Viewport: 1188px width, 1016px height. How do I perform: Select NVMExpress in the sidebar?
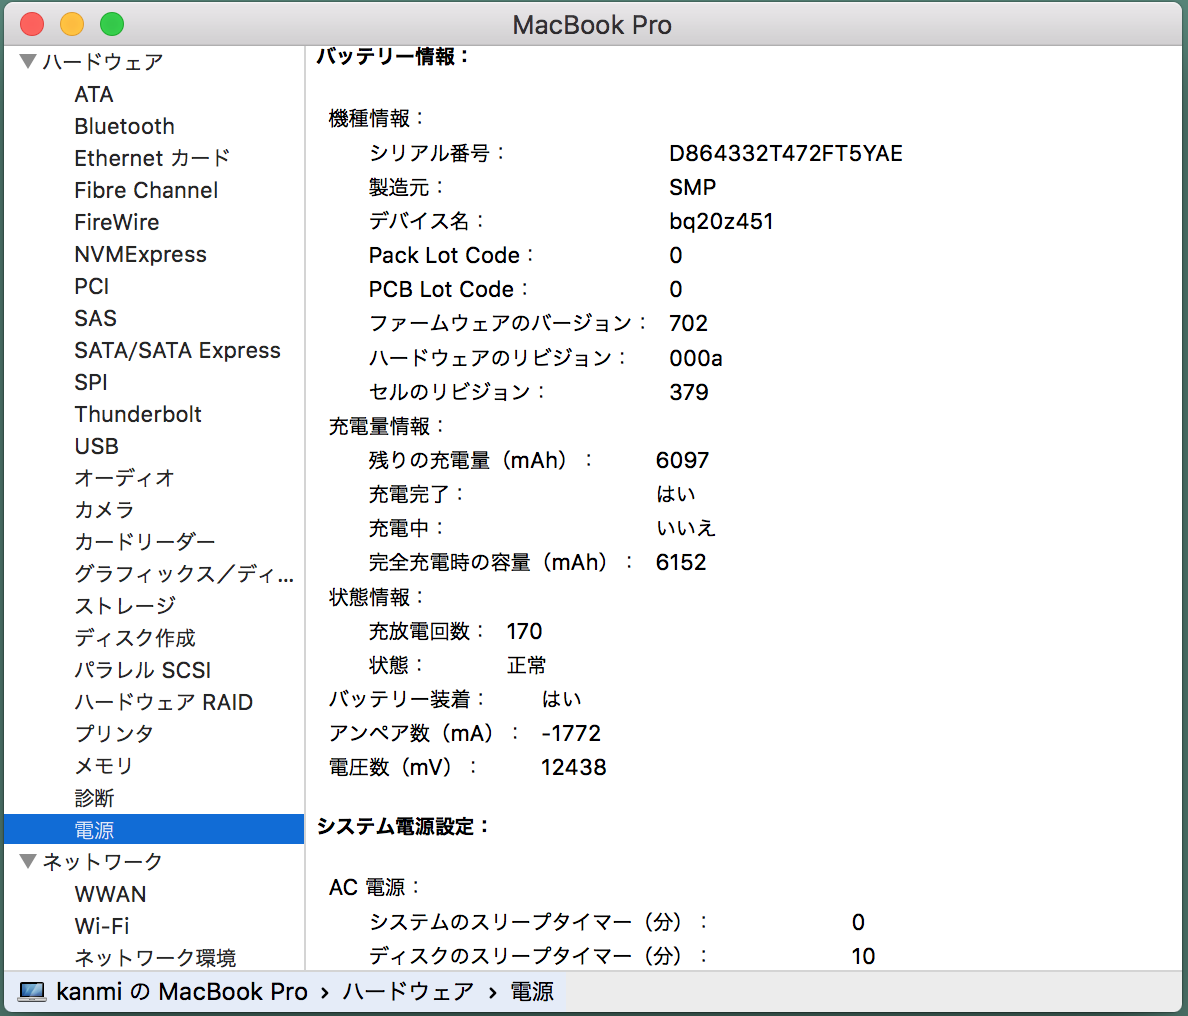coord(140,254)
